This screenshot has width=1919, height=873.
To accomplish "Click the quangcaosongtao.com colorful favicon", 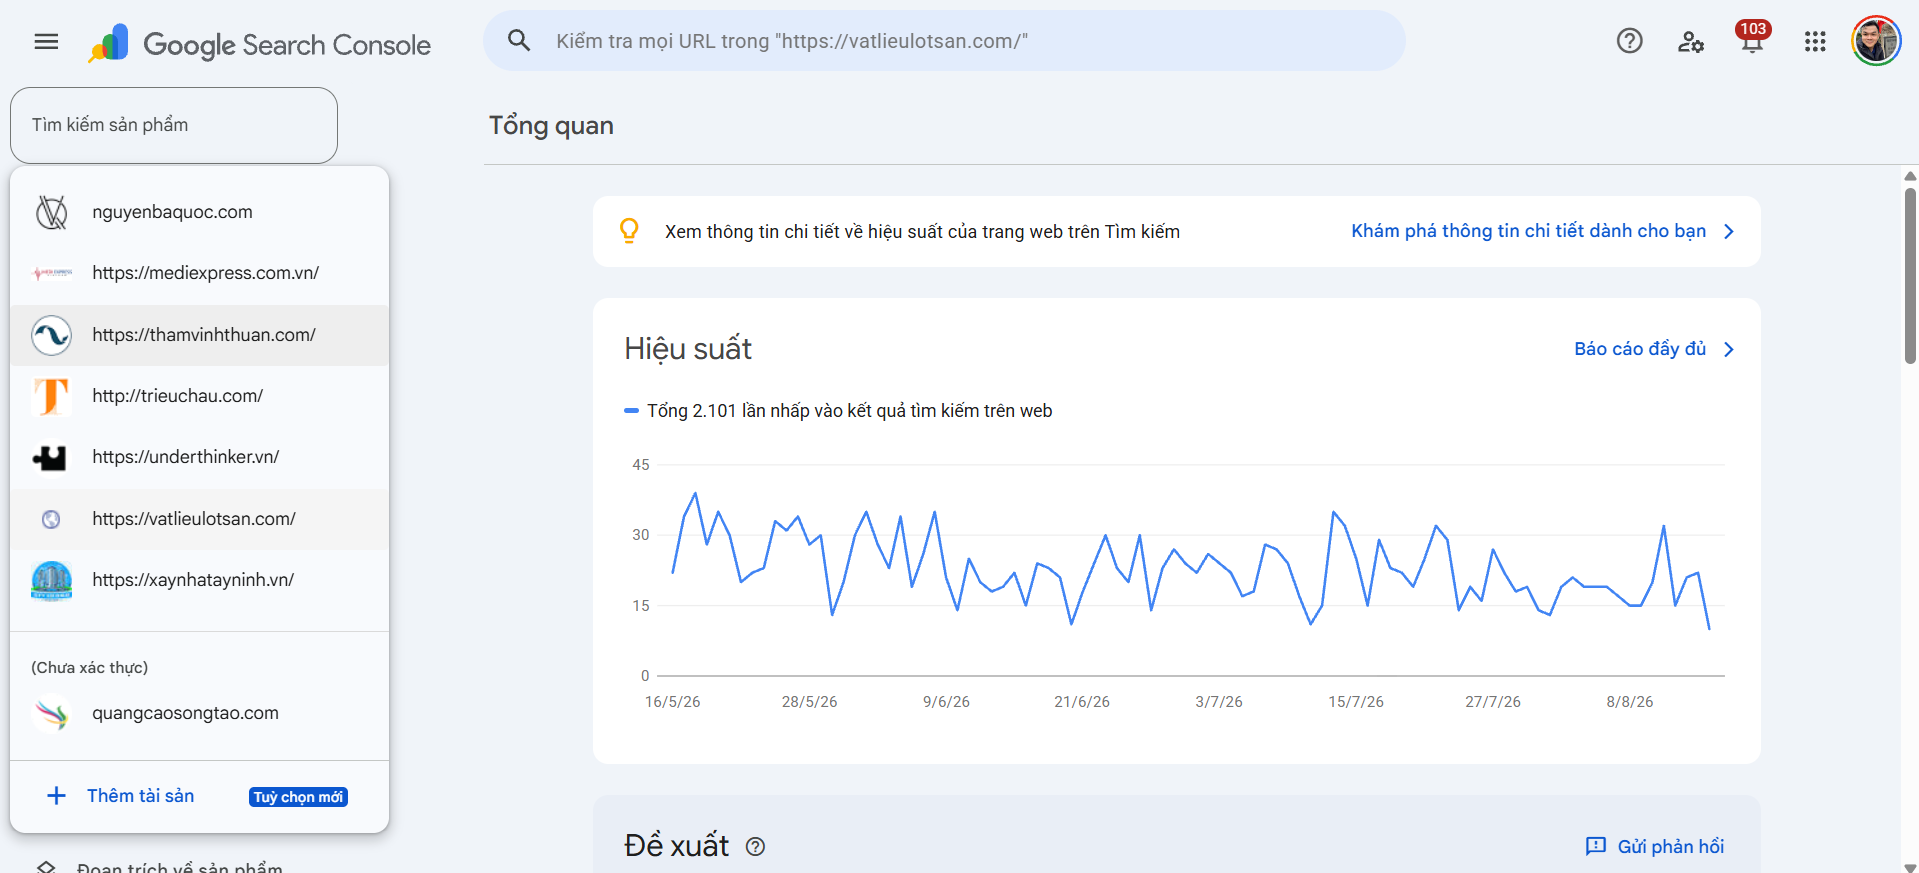I will (52, 713).
